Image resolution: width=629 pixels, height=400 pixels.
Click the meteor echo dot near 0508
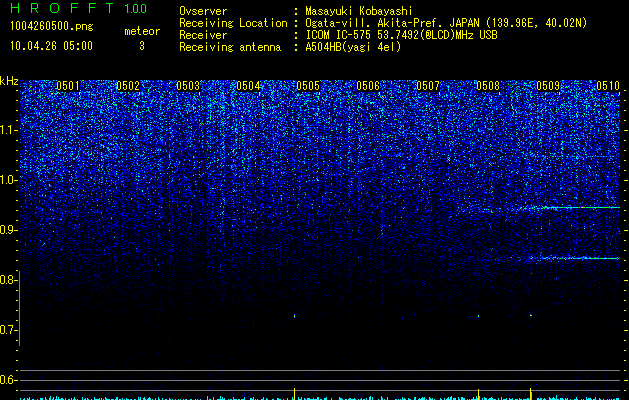pyautogui.click(x=479, y=316)
